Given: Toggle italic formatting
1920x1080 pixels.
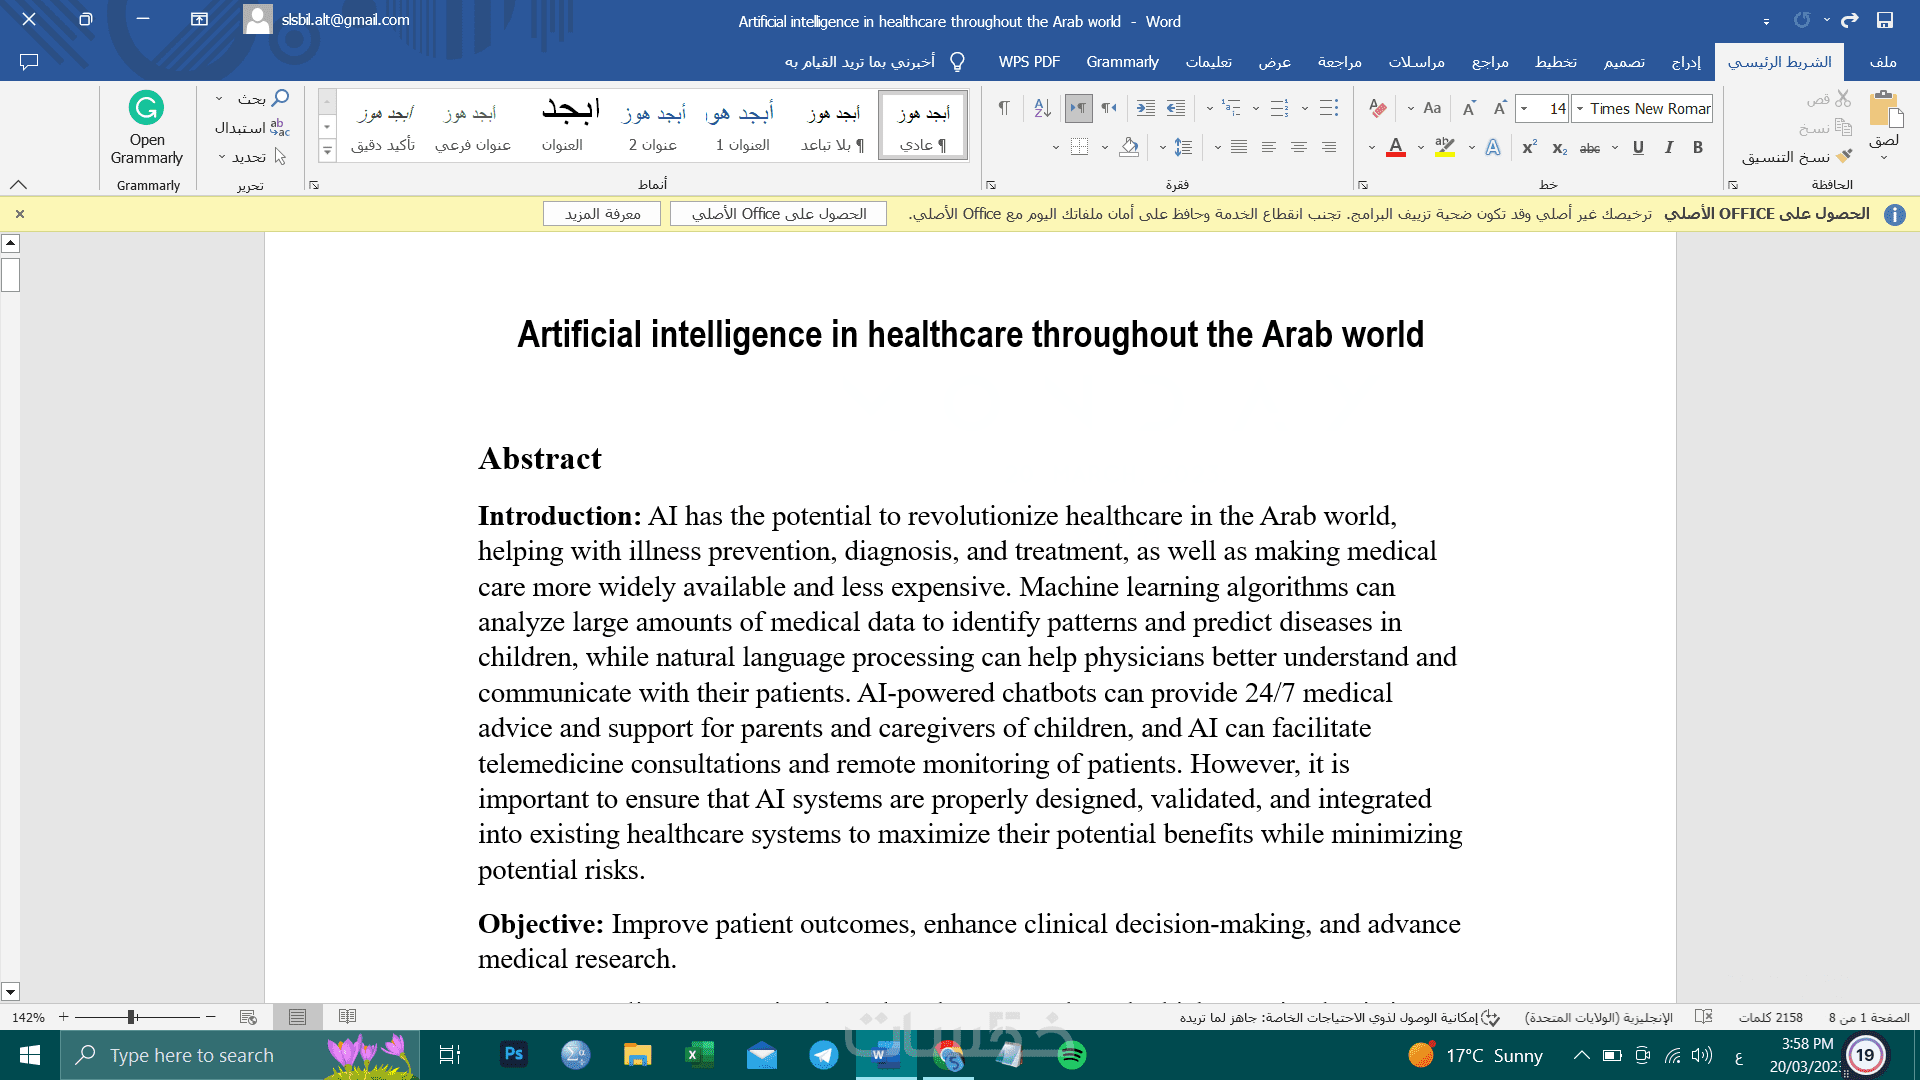Looking at the screenshot, I should (1668, 147).
